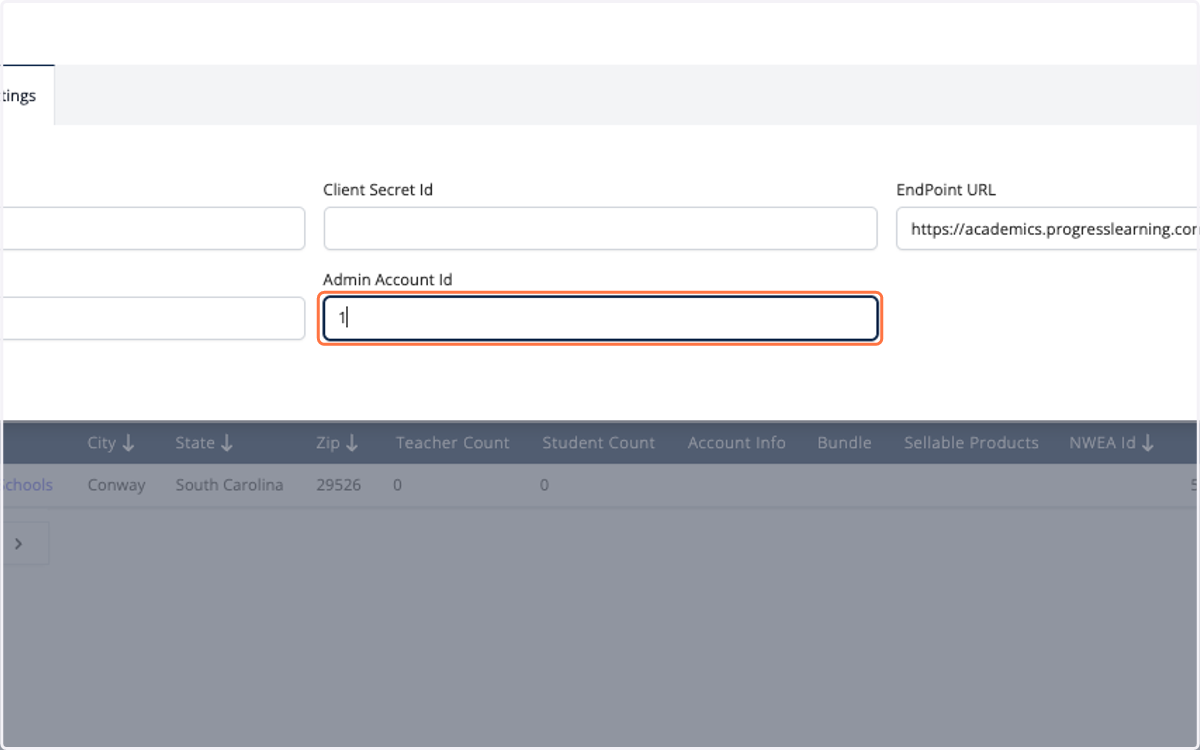Select the 29526 zip cell
Viewport: 1200px width, 750px height.
(x=338, y=485)
